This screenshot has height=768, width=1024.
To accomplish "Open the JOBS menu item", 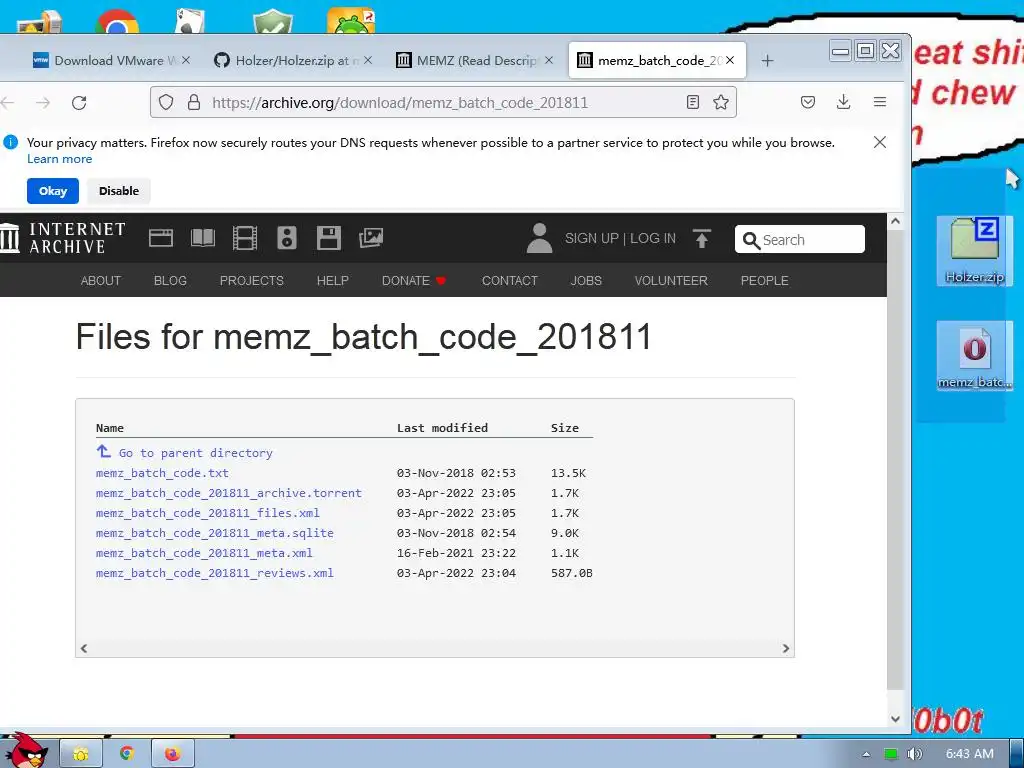I will [586, 281].
